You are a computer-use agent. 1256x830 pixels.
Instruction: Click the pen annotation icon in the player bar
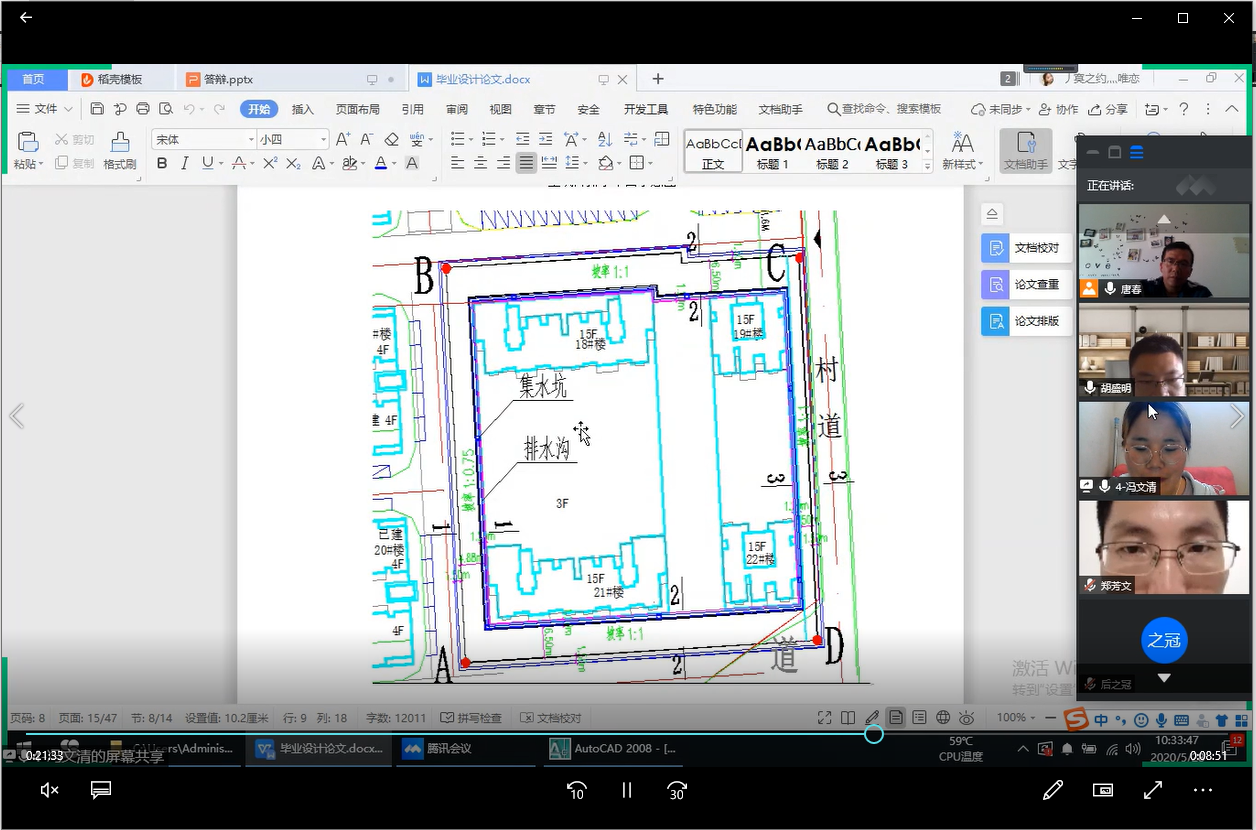1052,790
